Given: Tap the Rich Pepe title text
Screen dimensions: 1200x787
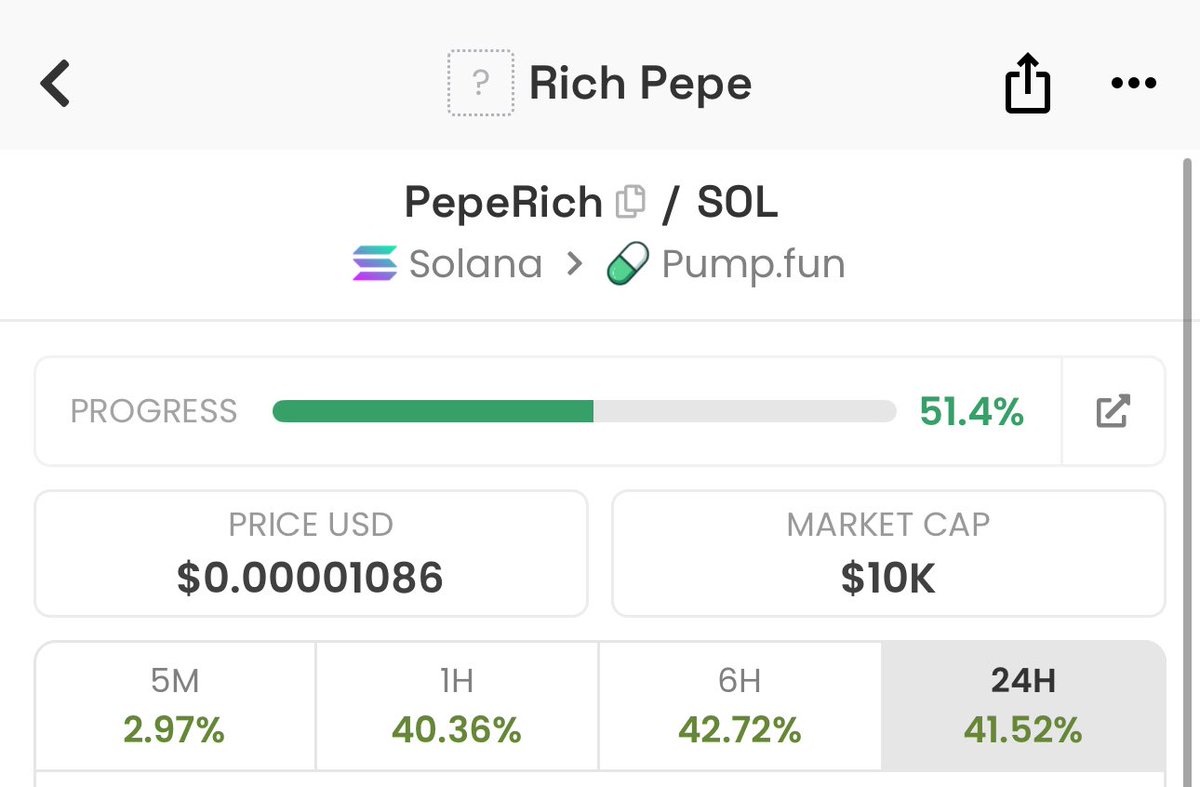Looking at the screenshot, I should pos(640,84).
